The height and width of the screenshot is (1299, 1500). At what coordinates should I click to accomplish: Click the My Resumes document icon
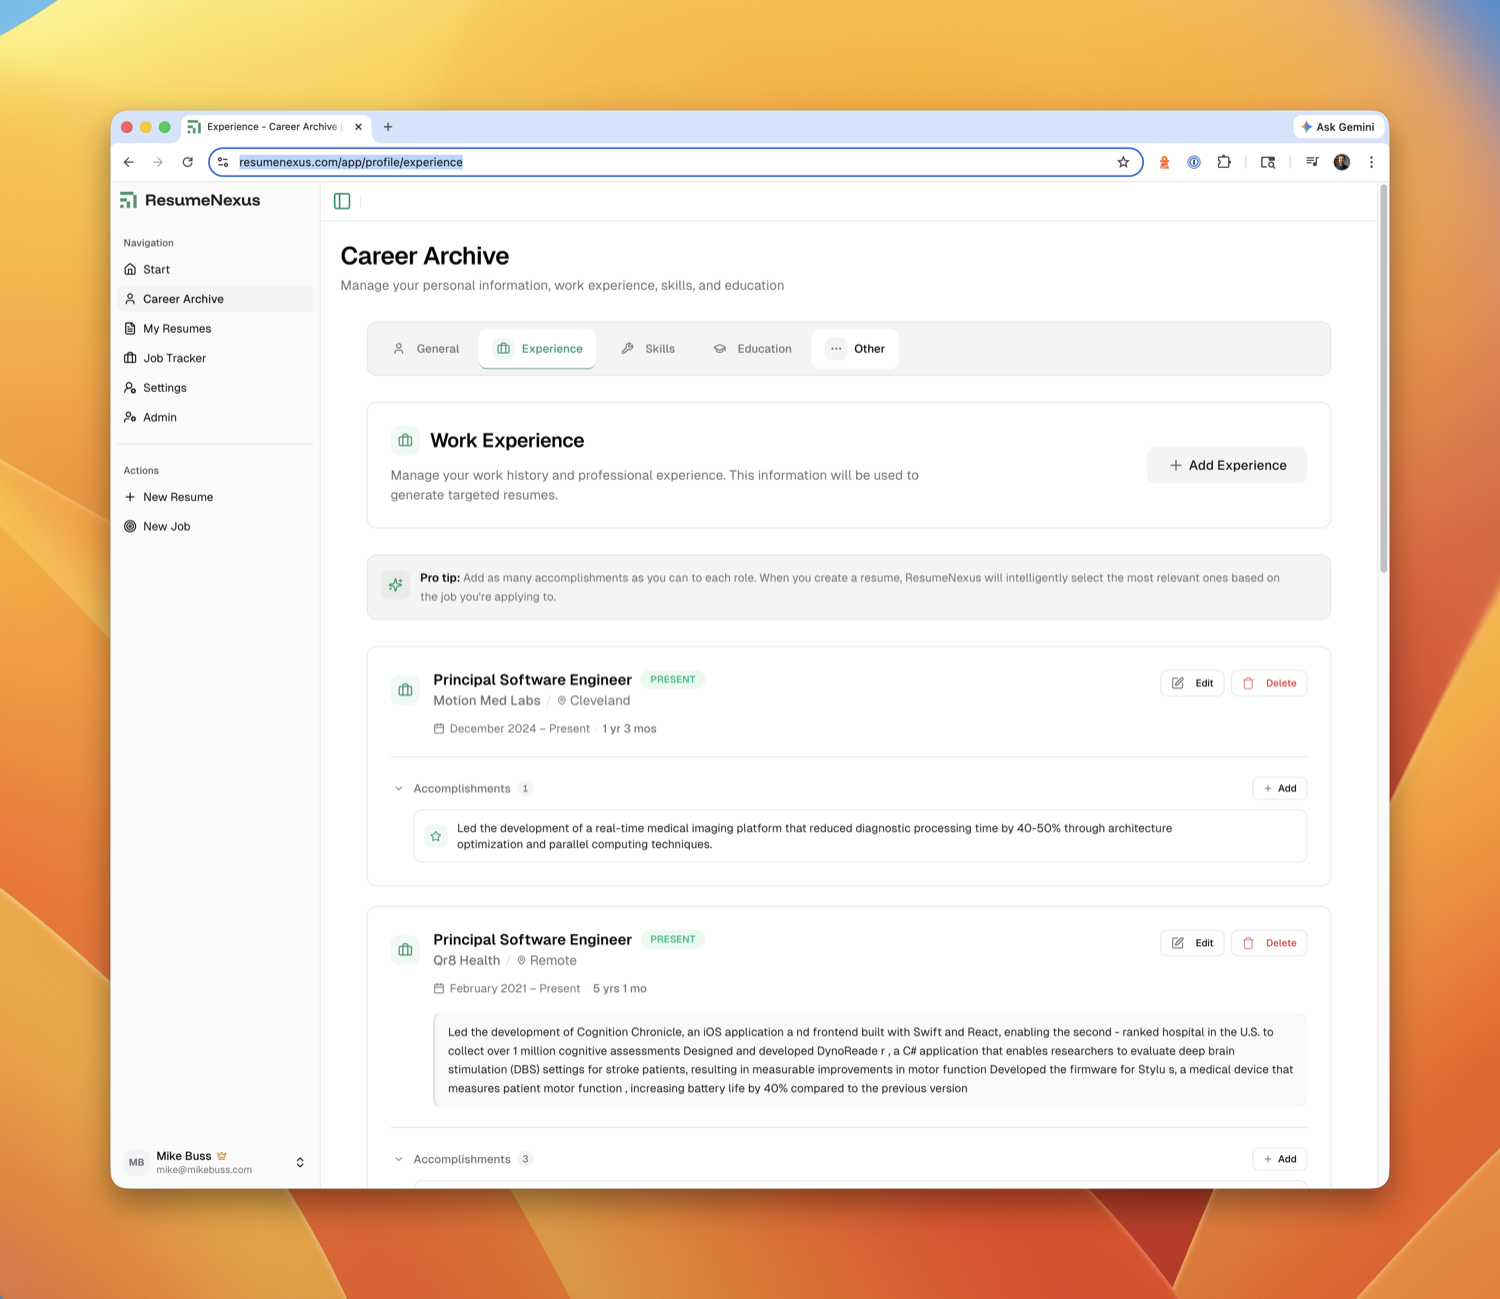point(129,328)
